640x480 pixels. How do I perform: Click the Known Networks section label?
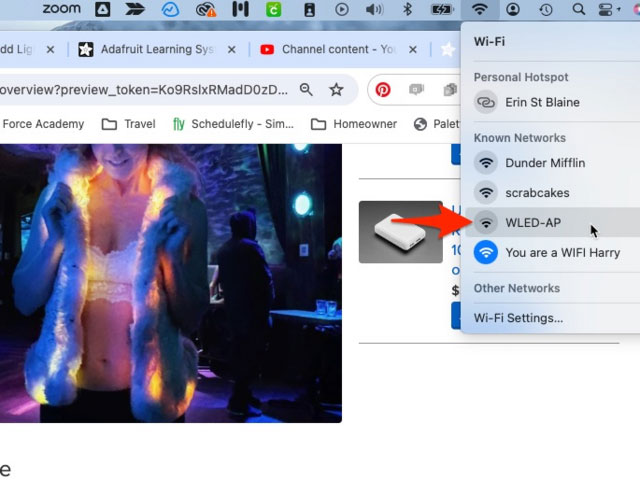pyautogui.click(x=520, y=138)
